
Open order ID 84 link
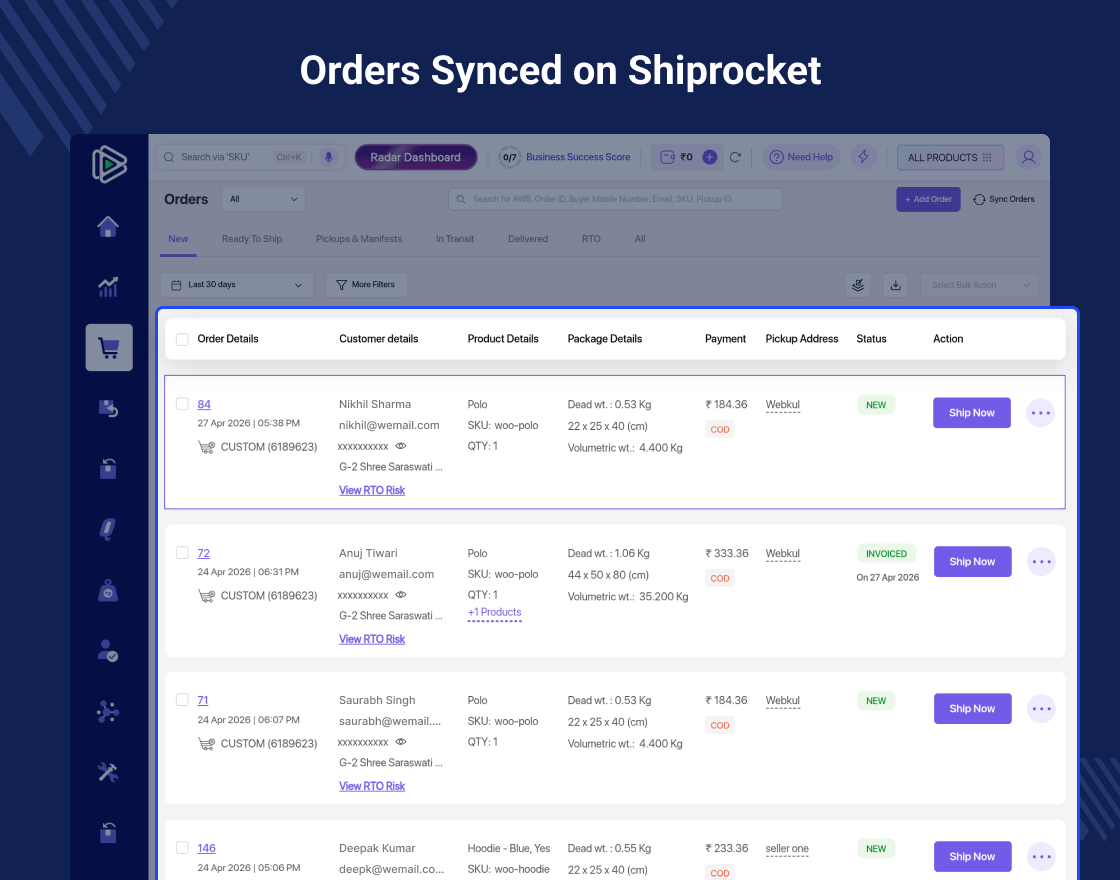(204, 404)
